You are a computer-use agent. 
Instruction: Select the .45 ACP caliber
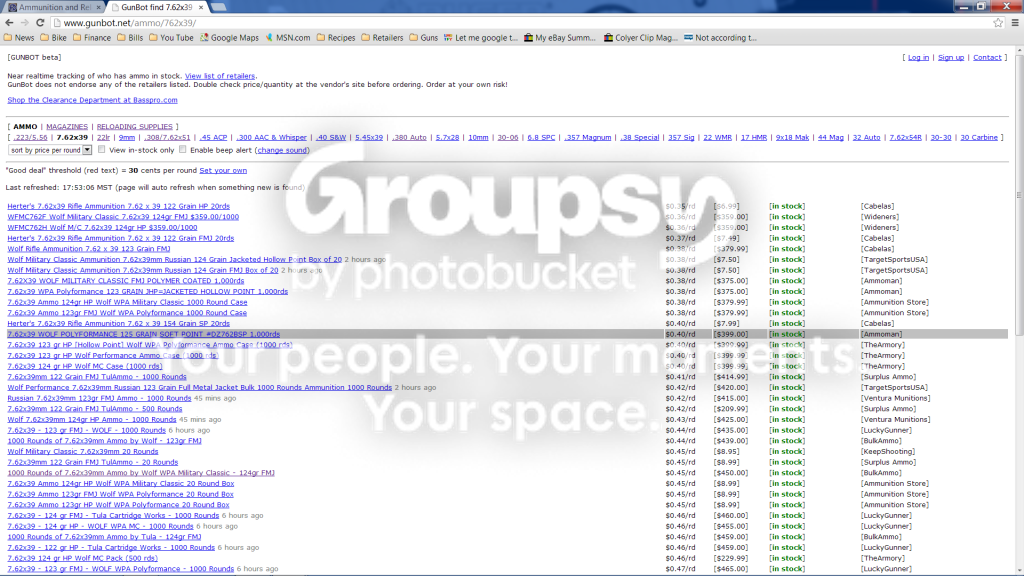213,138
